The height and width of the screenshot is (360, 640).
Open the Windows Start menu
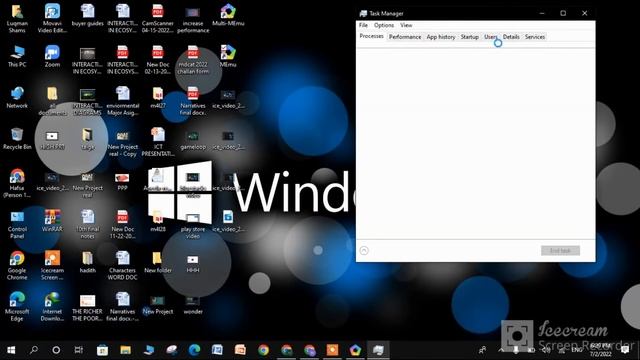tap(11, 350)
